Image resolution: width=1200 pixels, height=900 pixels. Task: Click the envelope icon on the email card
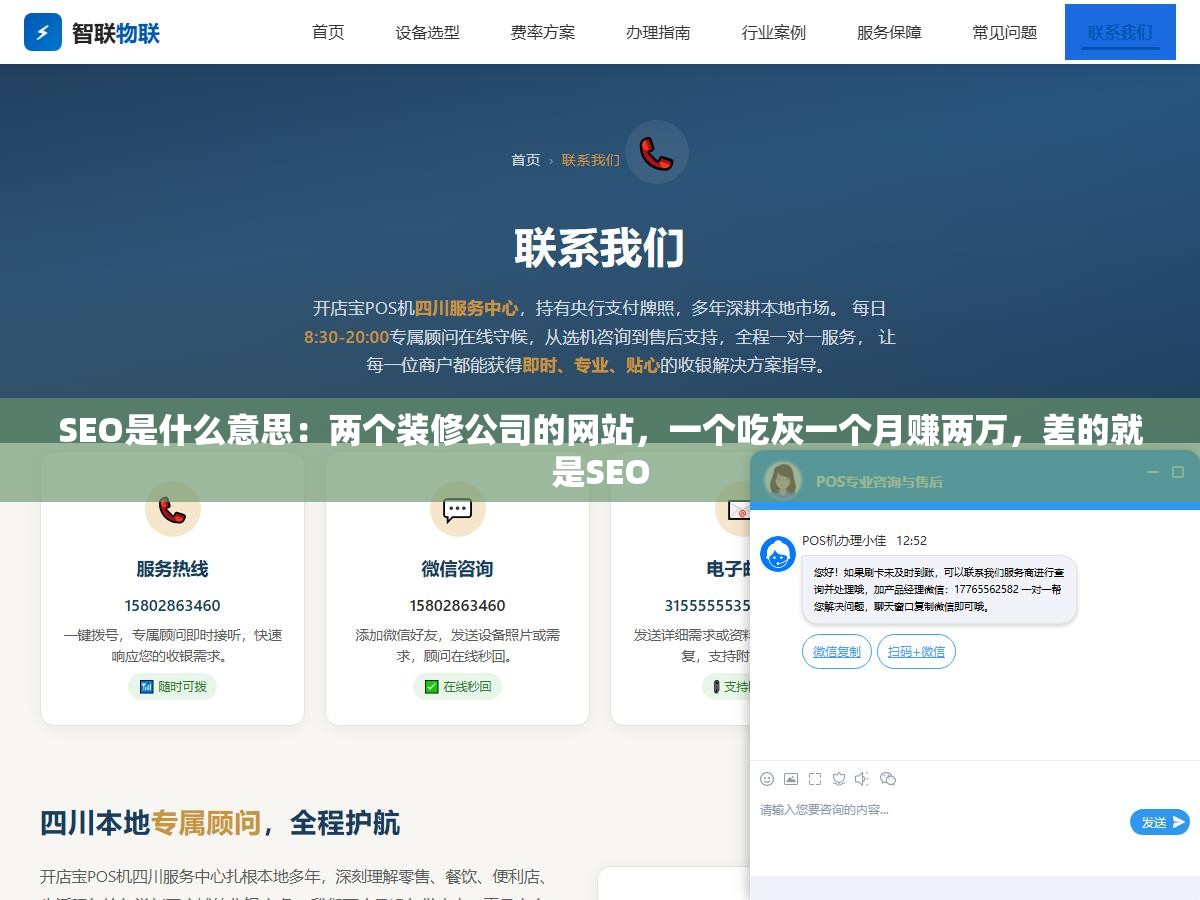(x=738, y=509)
